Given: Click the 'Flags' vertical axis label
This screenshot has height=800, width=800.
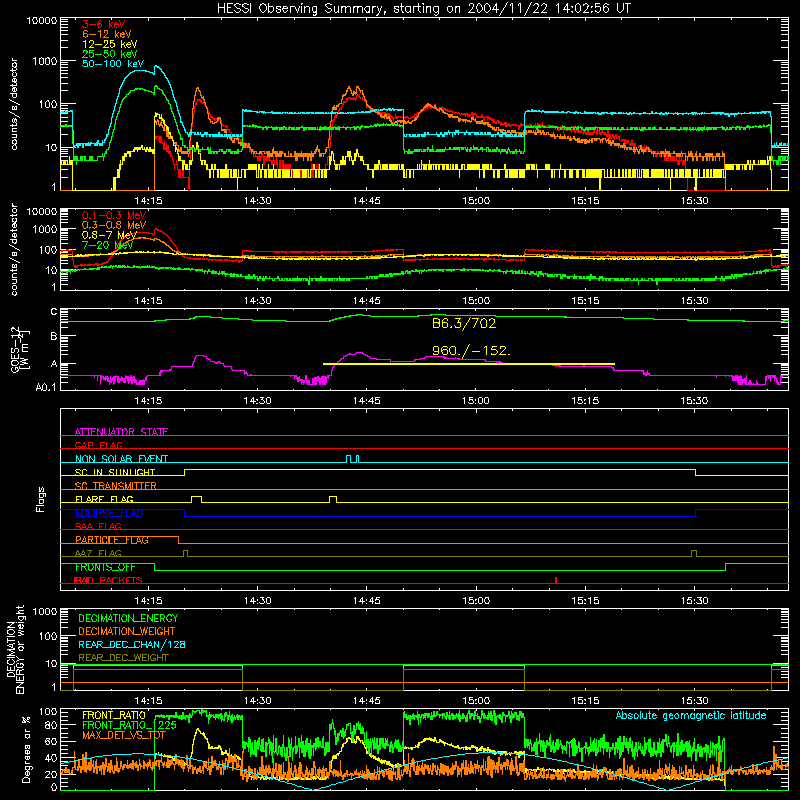Looking at the screenshot, I should coord(41,499).
